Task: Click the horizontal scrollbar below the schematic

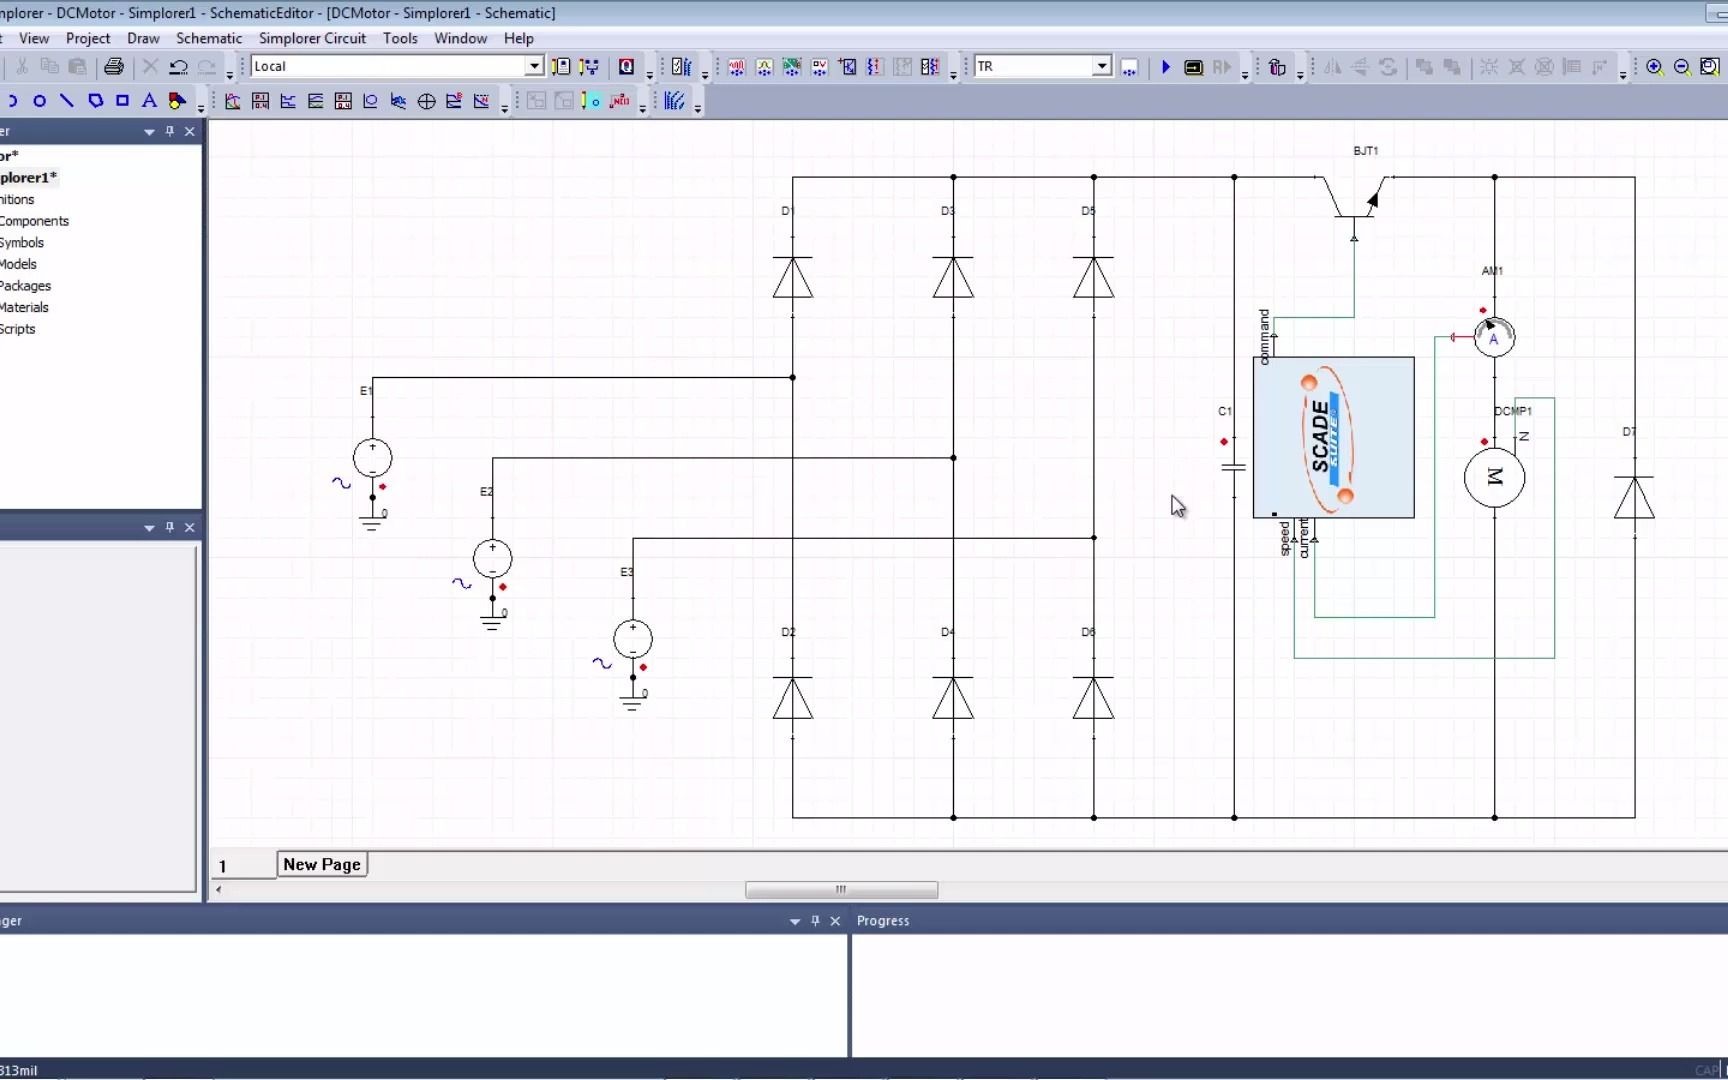Action: 841,889
